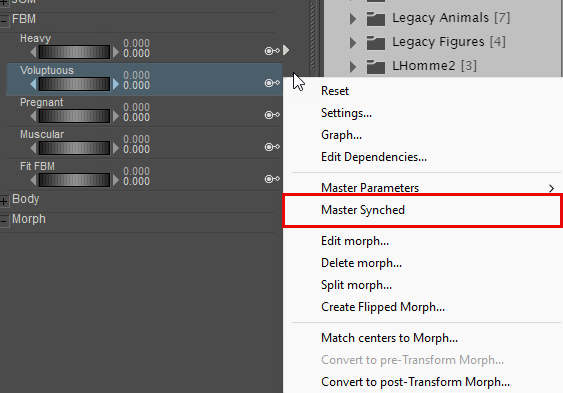Screen dimensions: 563x393
Task: Click the Voluptuous dial slider
Action: pyautogui.click(x=74, y=84)
